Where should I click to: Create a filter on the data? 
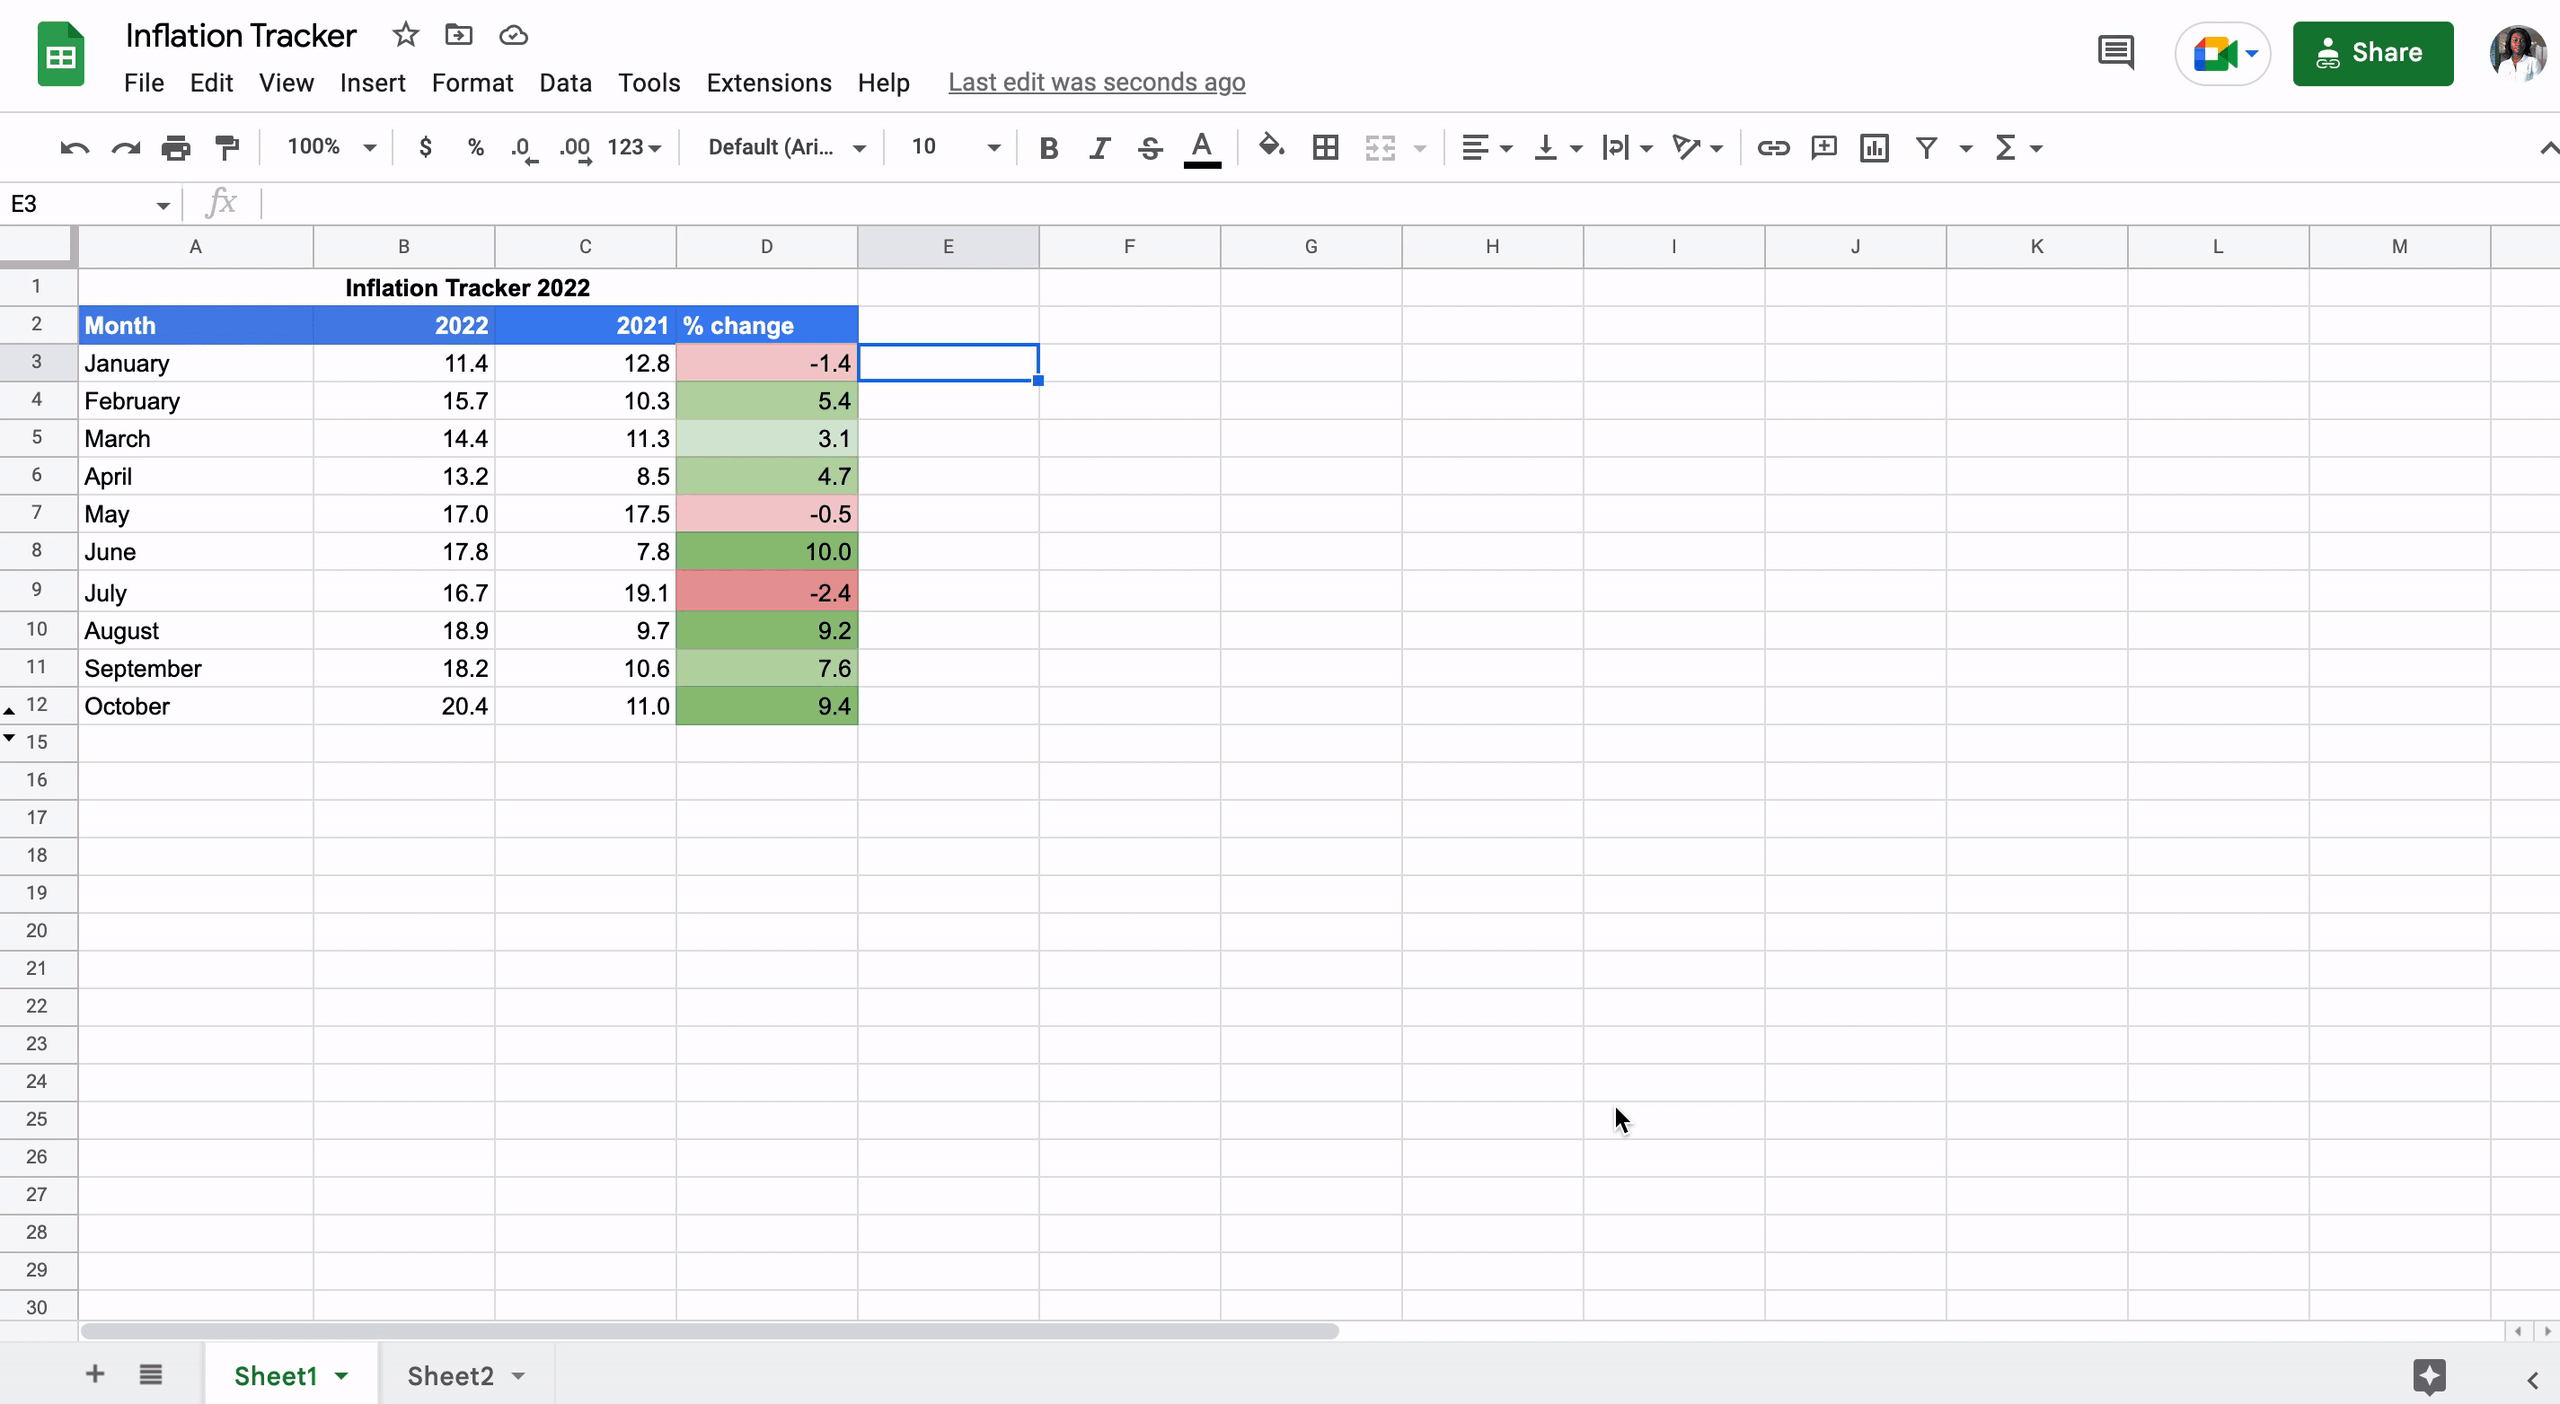[x=1925, y=147]
